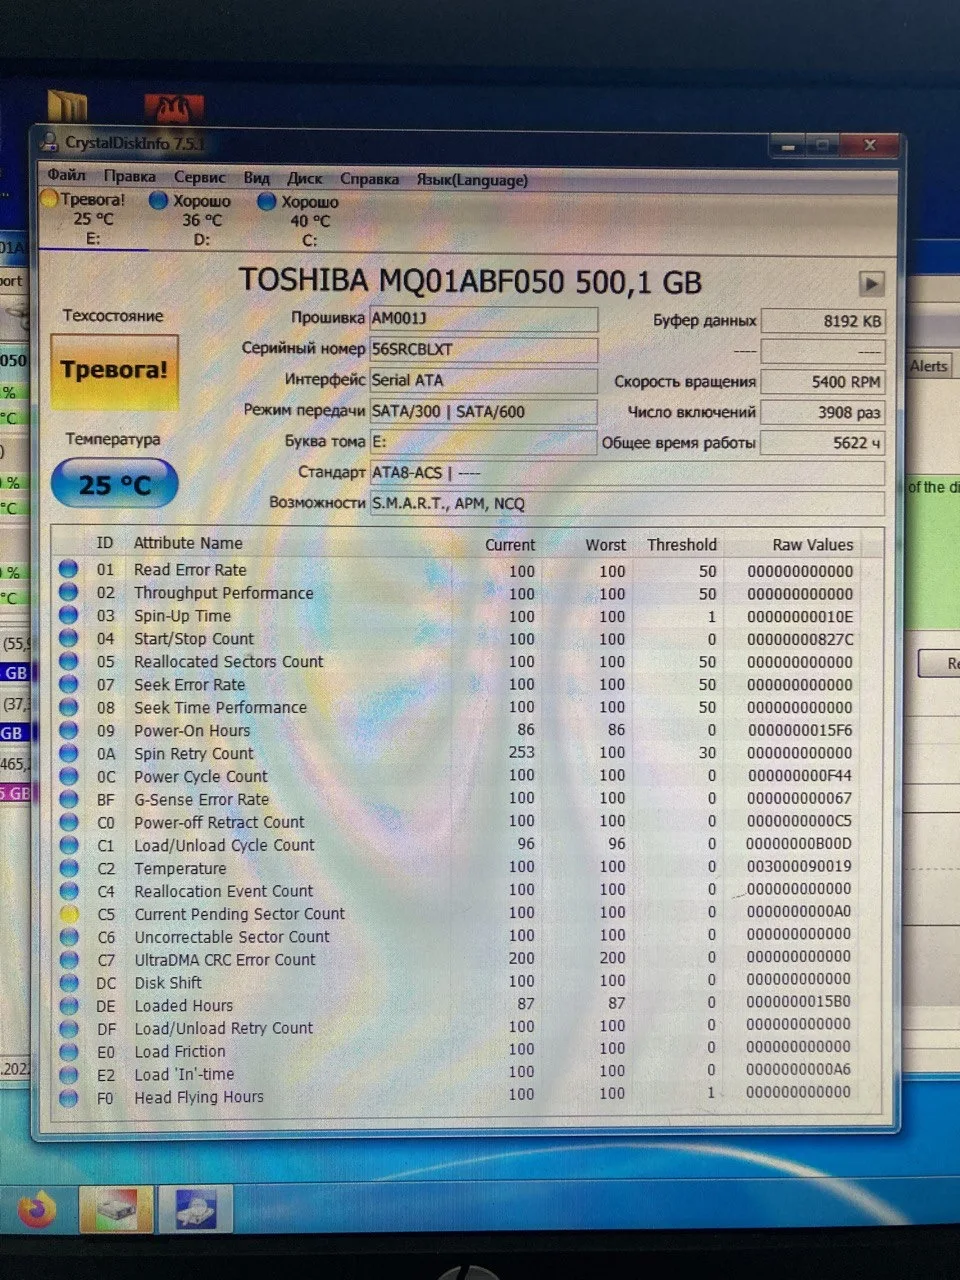
Task: Open the Файл menu
Action: tap(67, 175)
